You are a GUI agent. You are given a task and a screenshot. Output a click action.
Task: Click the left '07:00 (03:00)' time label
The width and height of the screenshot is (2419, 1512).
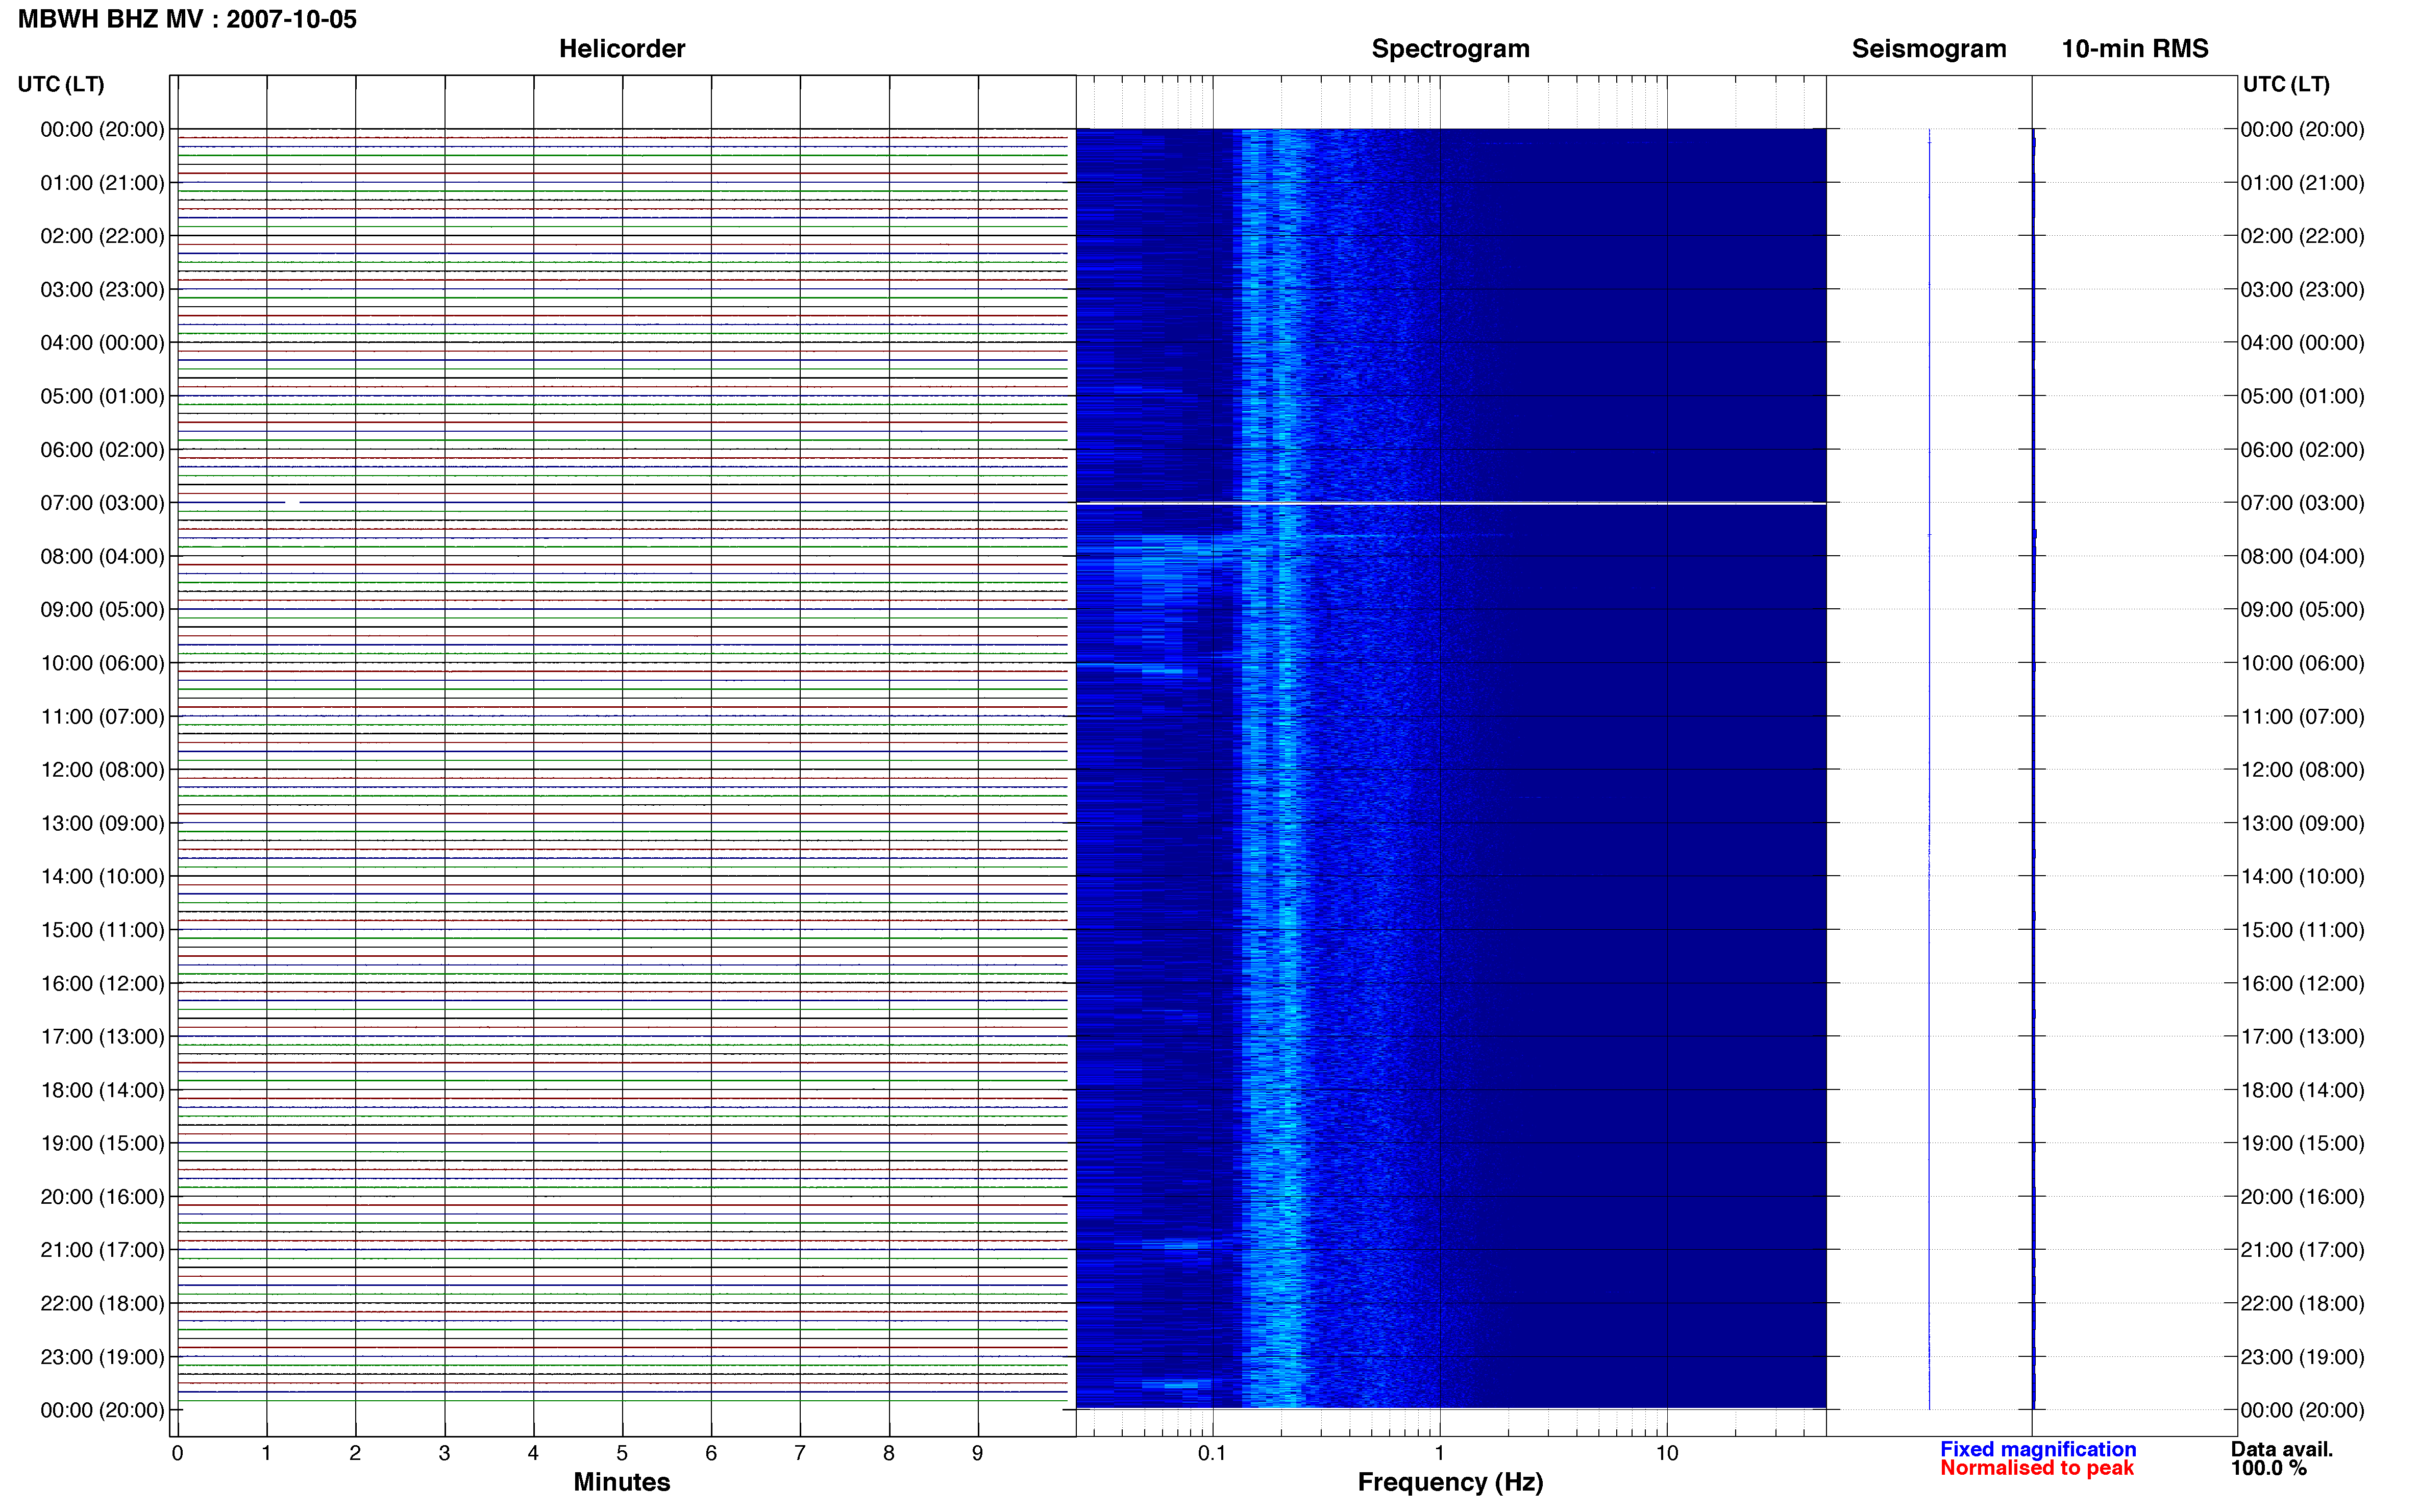pyautogui.click(x=102, y=503)
